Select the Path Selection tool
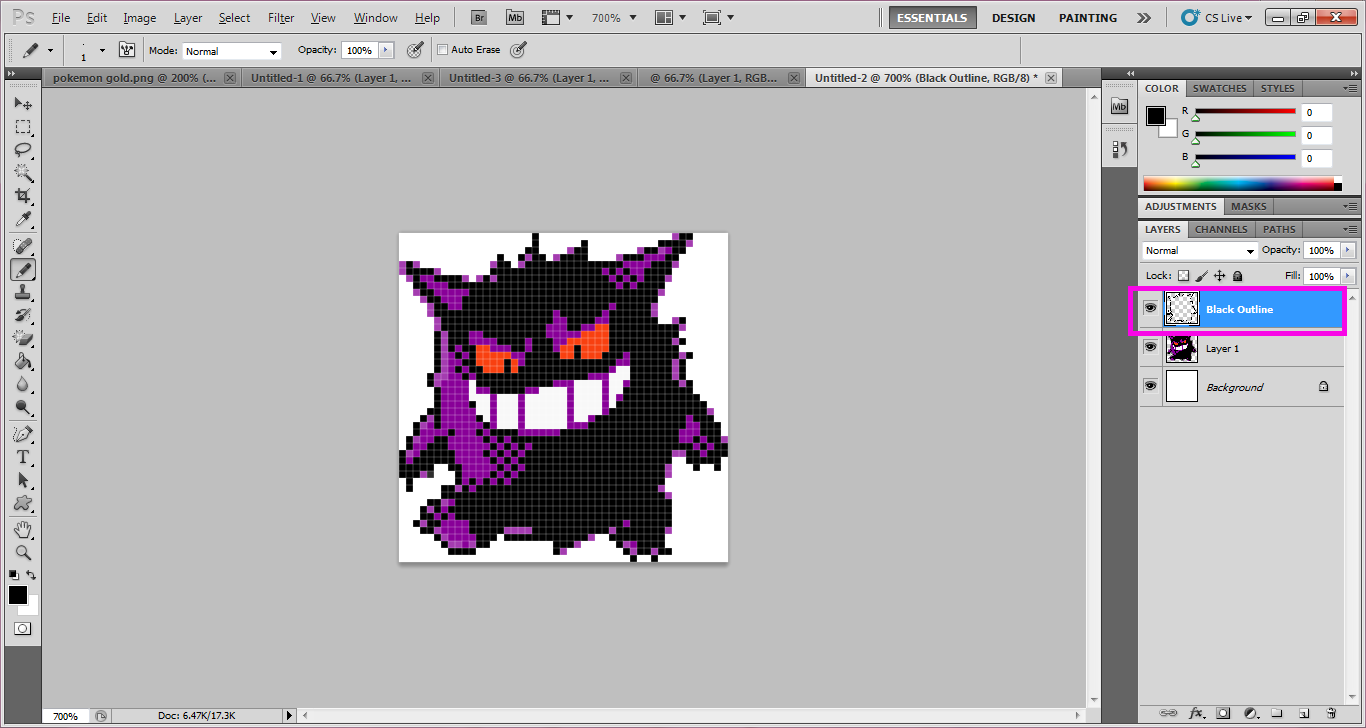Viewport: 1366px width, 728px height. coord(22,480)
